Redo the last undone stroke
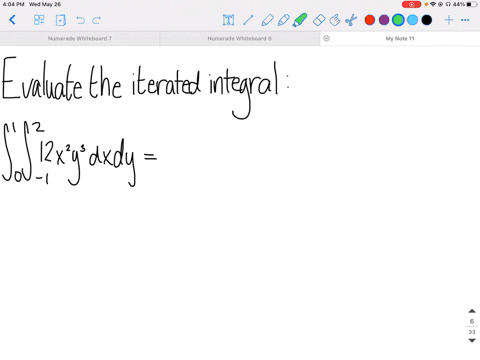Screen dimensions: 480x360 coord(97,20)
